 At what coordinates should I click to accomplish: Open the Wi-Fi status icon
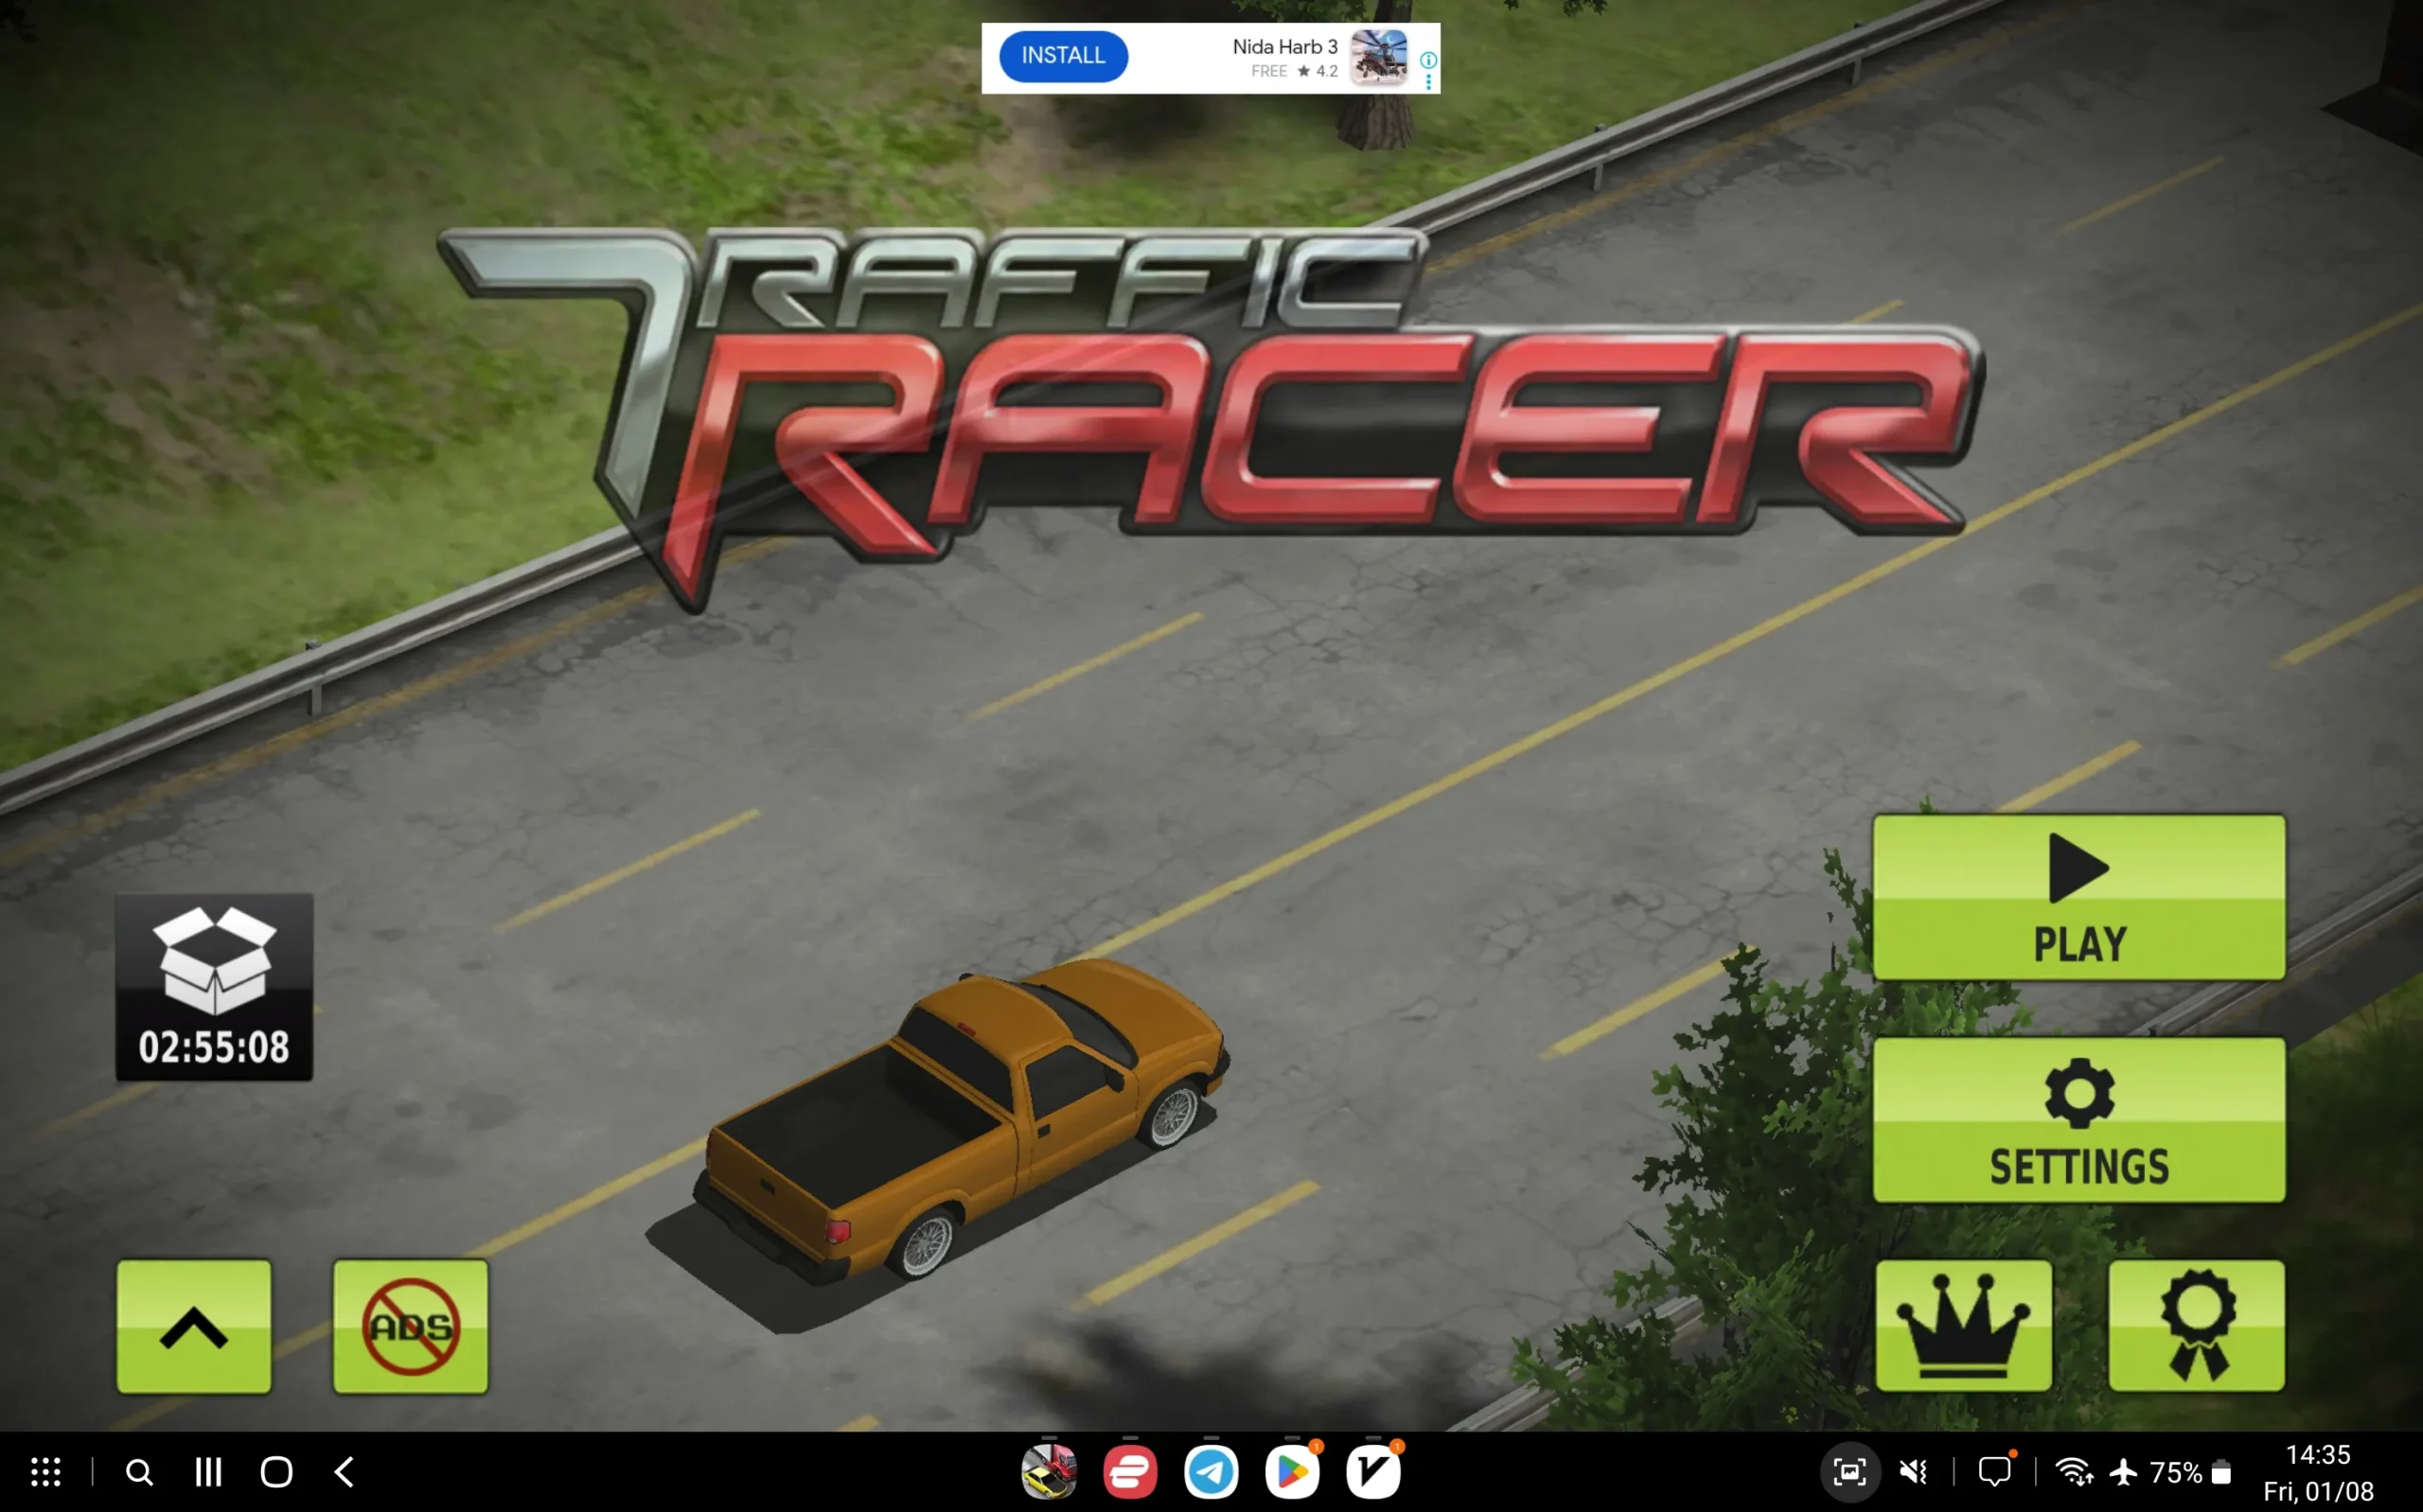(2074, 1472)
